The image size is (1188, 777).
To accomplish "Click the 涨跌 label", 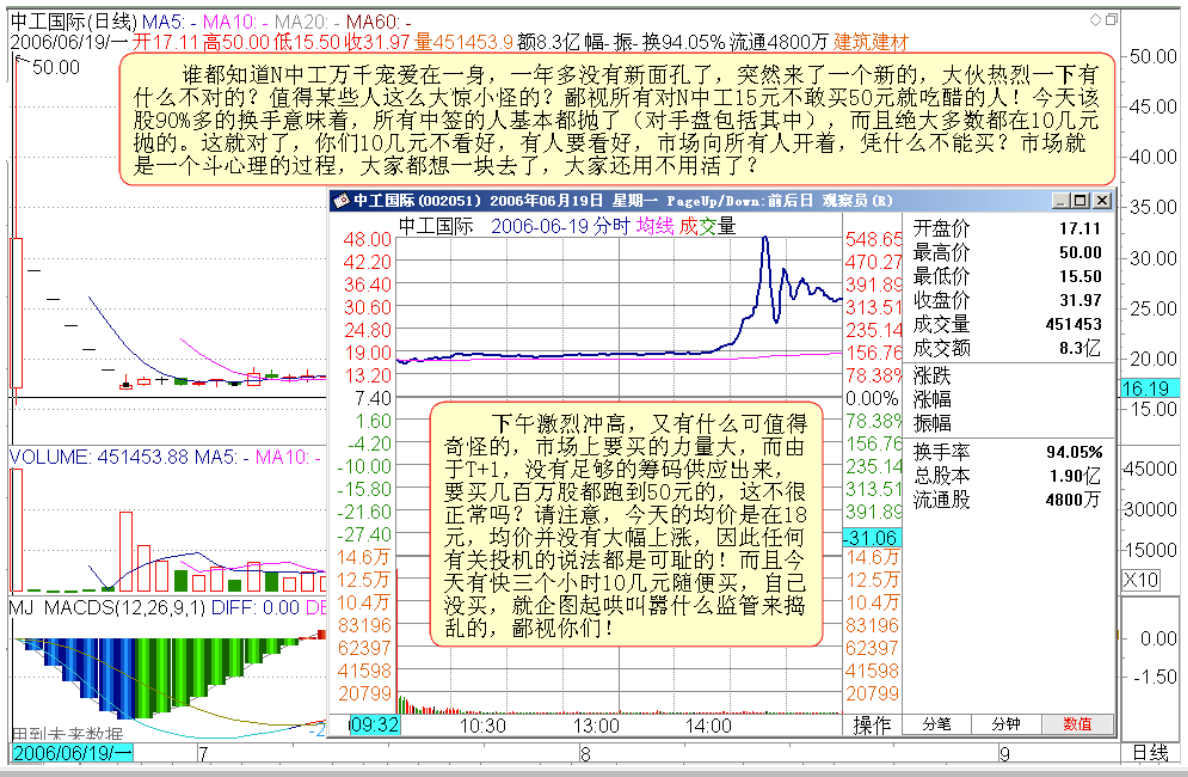I will (x=932, y=376).
